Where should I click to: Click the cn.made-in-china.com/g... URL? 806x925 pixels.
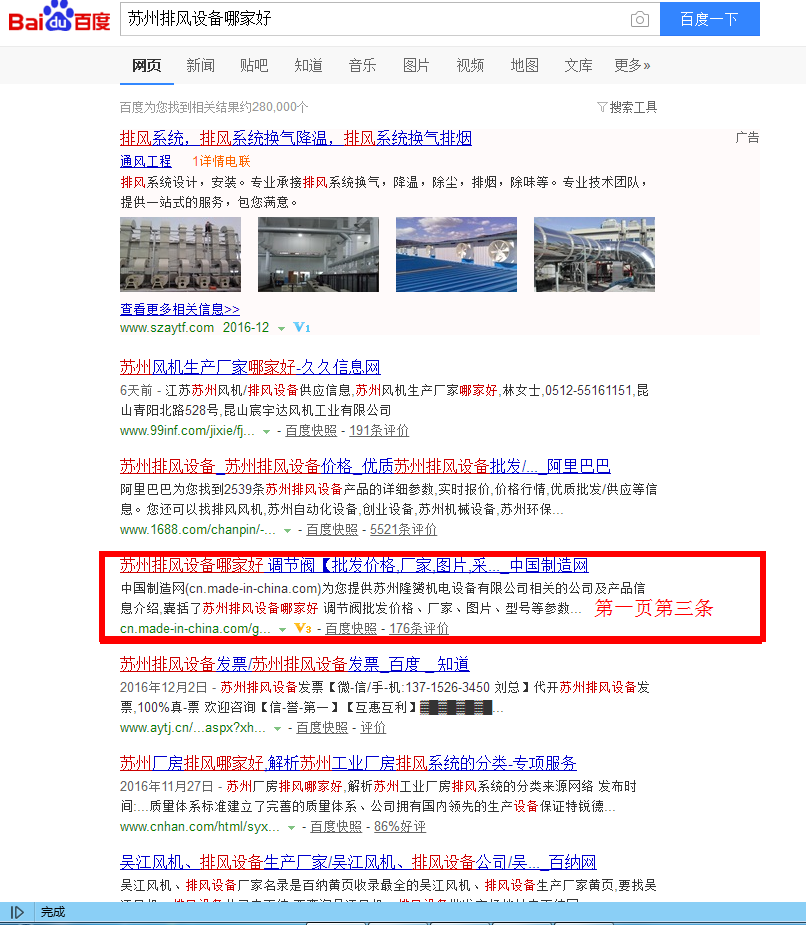(195, 629)
